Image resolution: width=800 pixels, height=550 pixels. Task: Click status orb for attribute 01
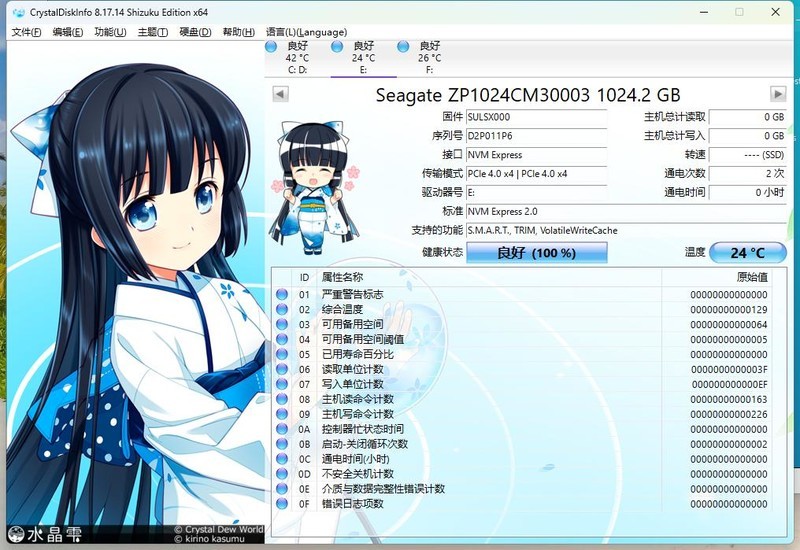(282, 294)
